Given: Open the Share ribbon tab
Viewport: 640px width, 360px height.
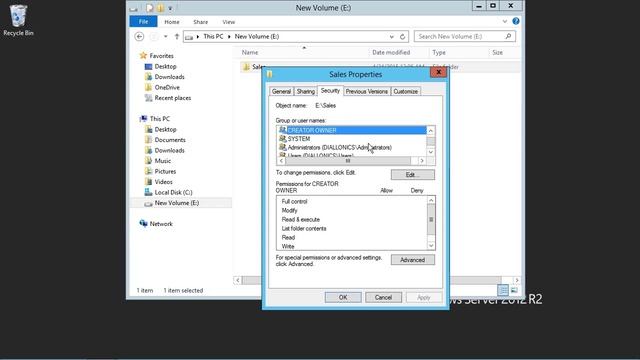Looking at the screenshot, I should click(x=200, y=22).
